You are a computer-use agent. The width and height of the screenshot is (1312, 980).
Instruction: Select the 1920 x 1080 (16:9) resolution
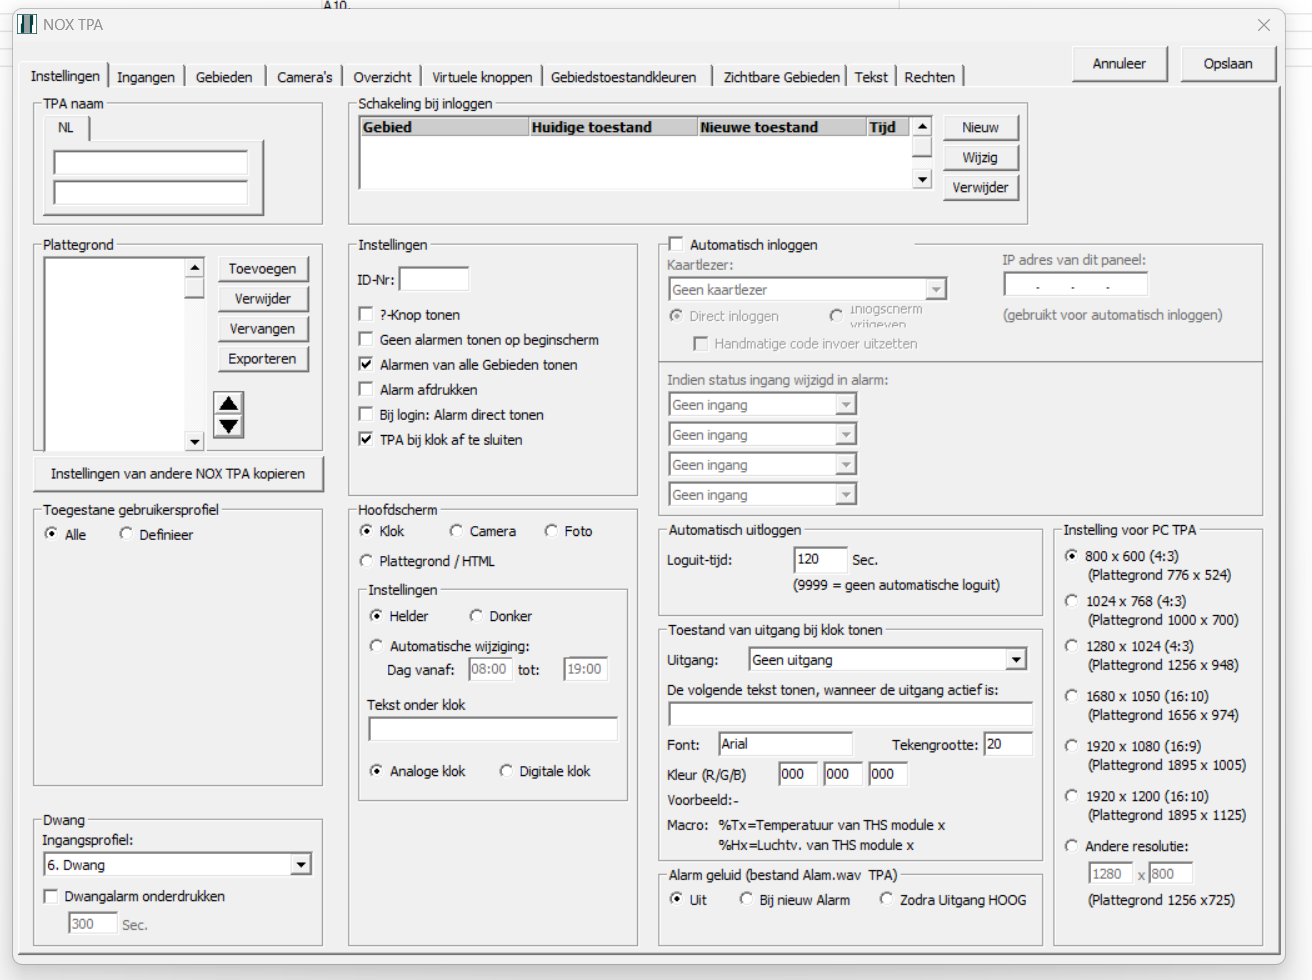click(1072, 746)
